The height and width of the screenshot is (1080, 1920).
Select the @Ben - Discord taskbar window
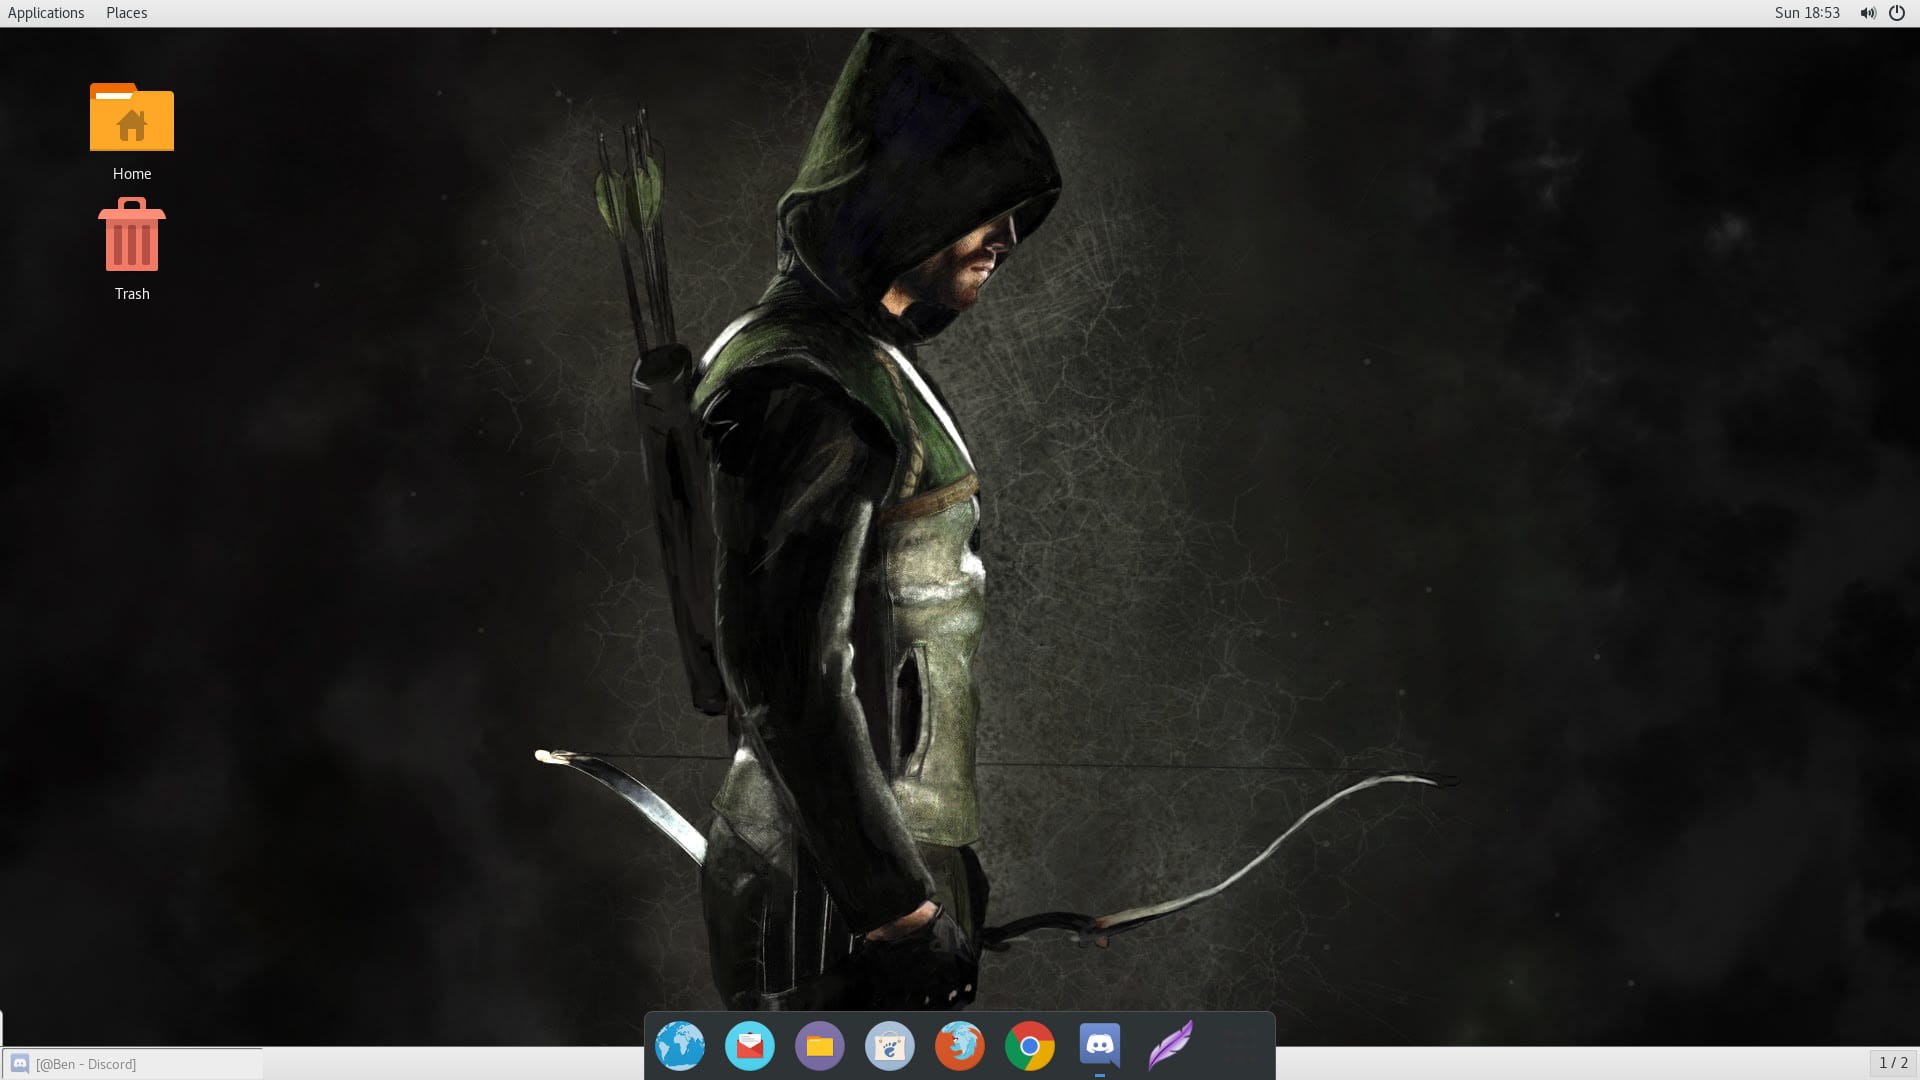132,1064
